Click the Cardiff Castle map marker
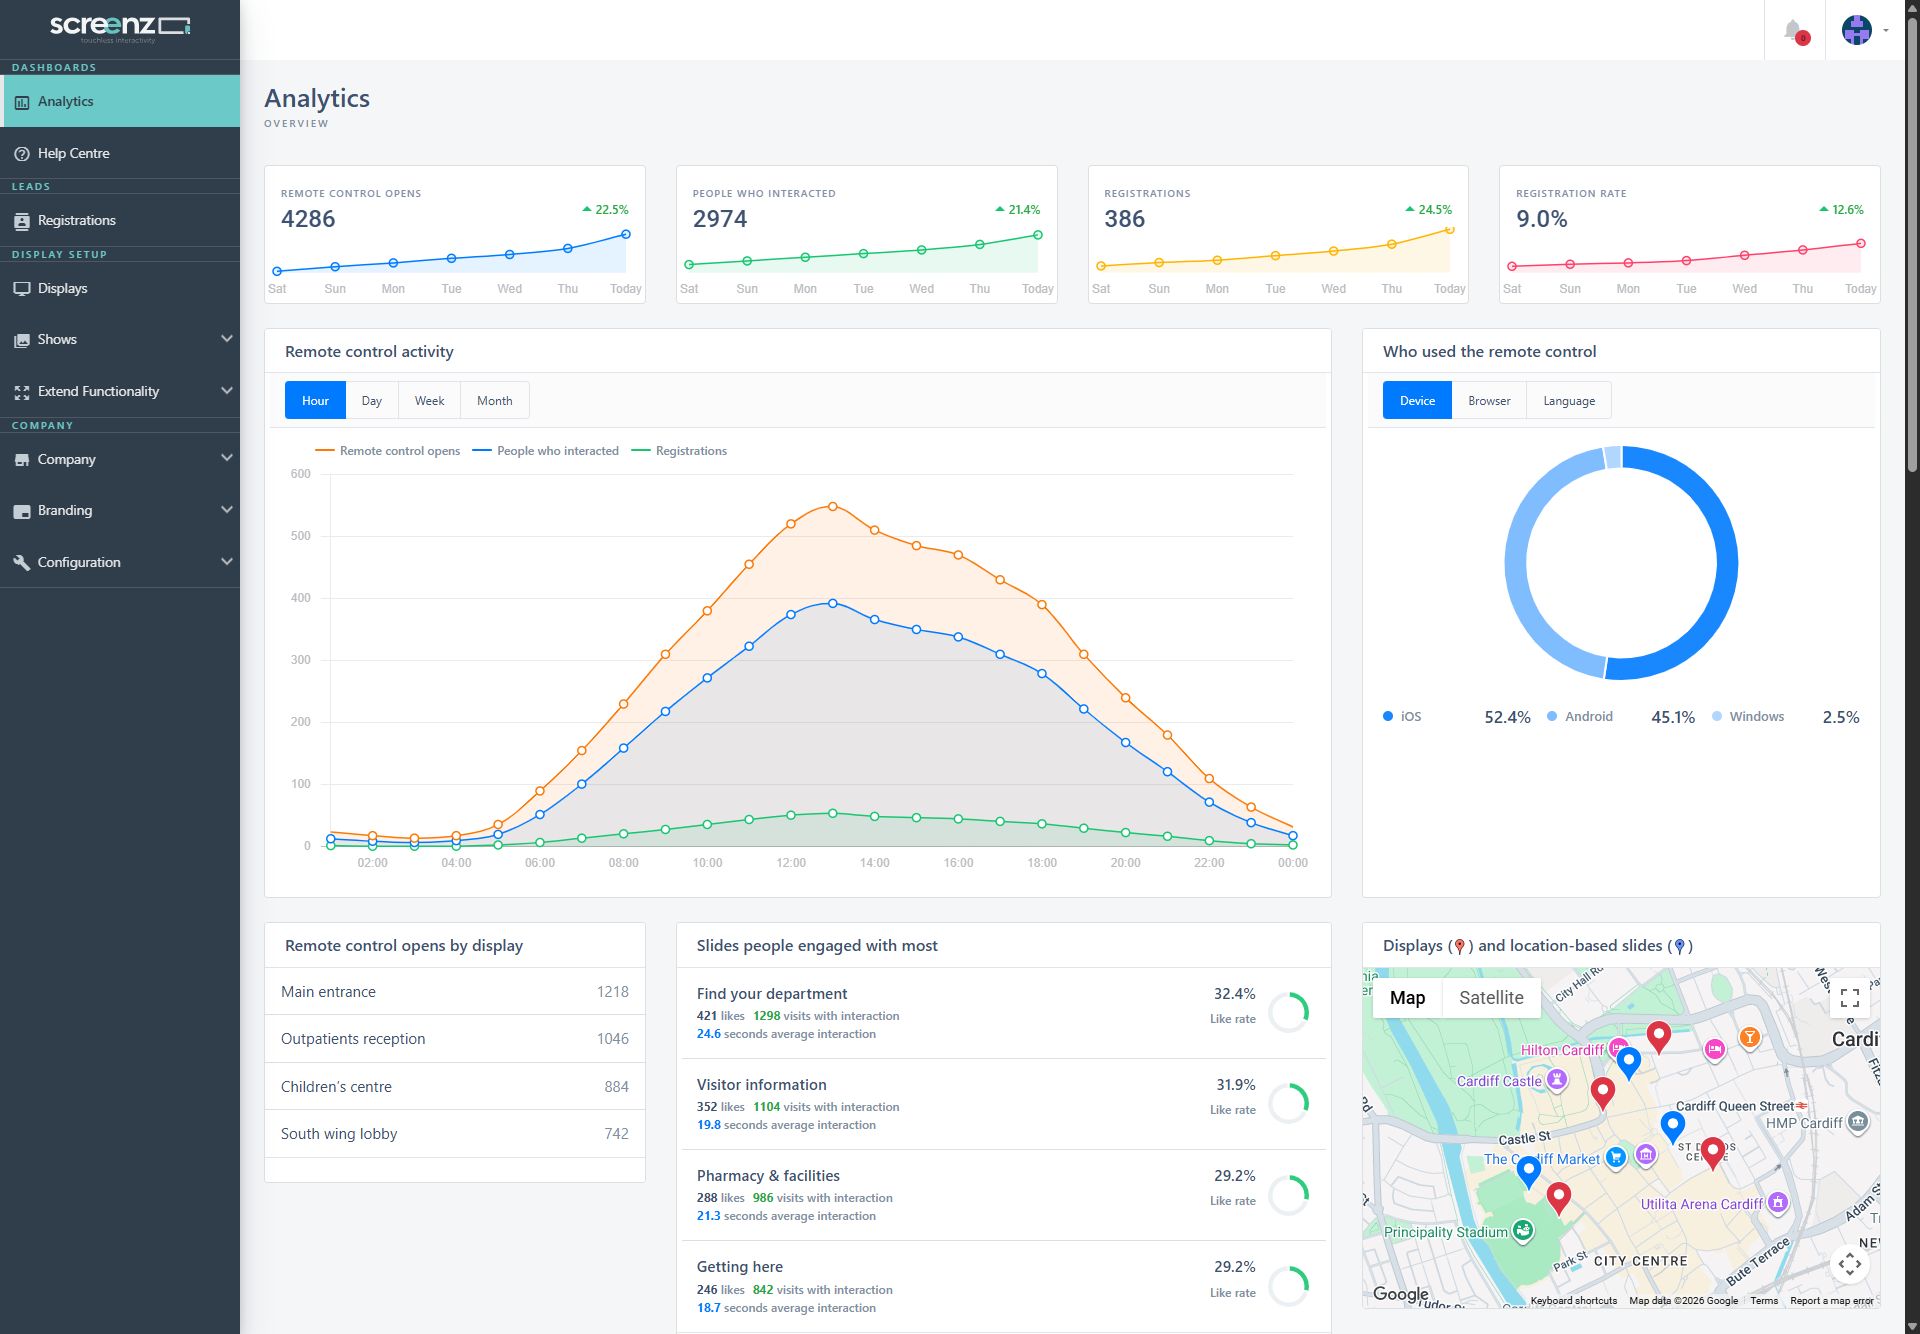Screen dimensions: 1920x1334 click(x=1557, y=1080)
